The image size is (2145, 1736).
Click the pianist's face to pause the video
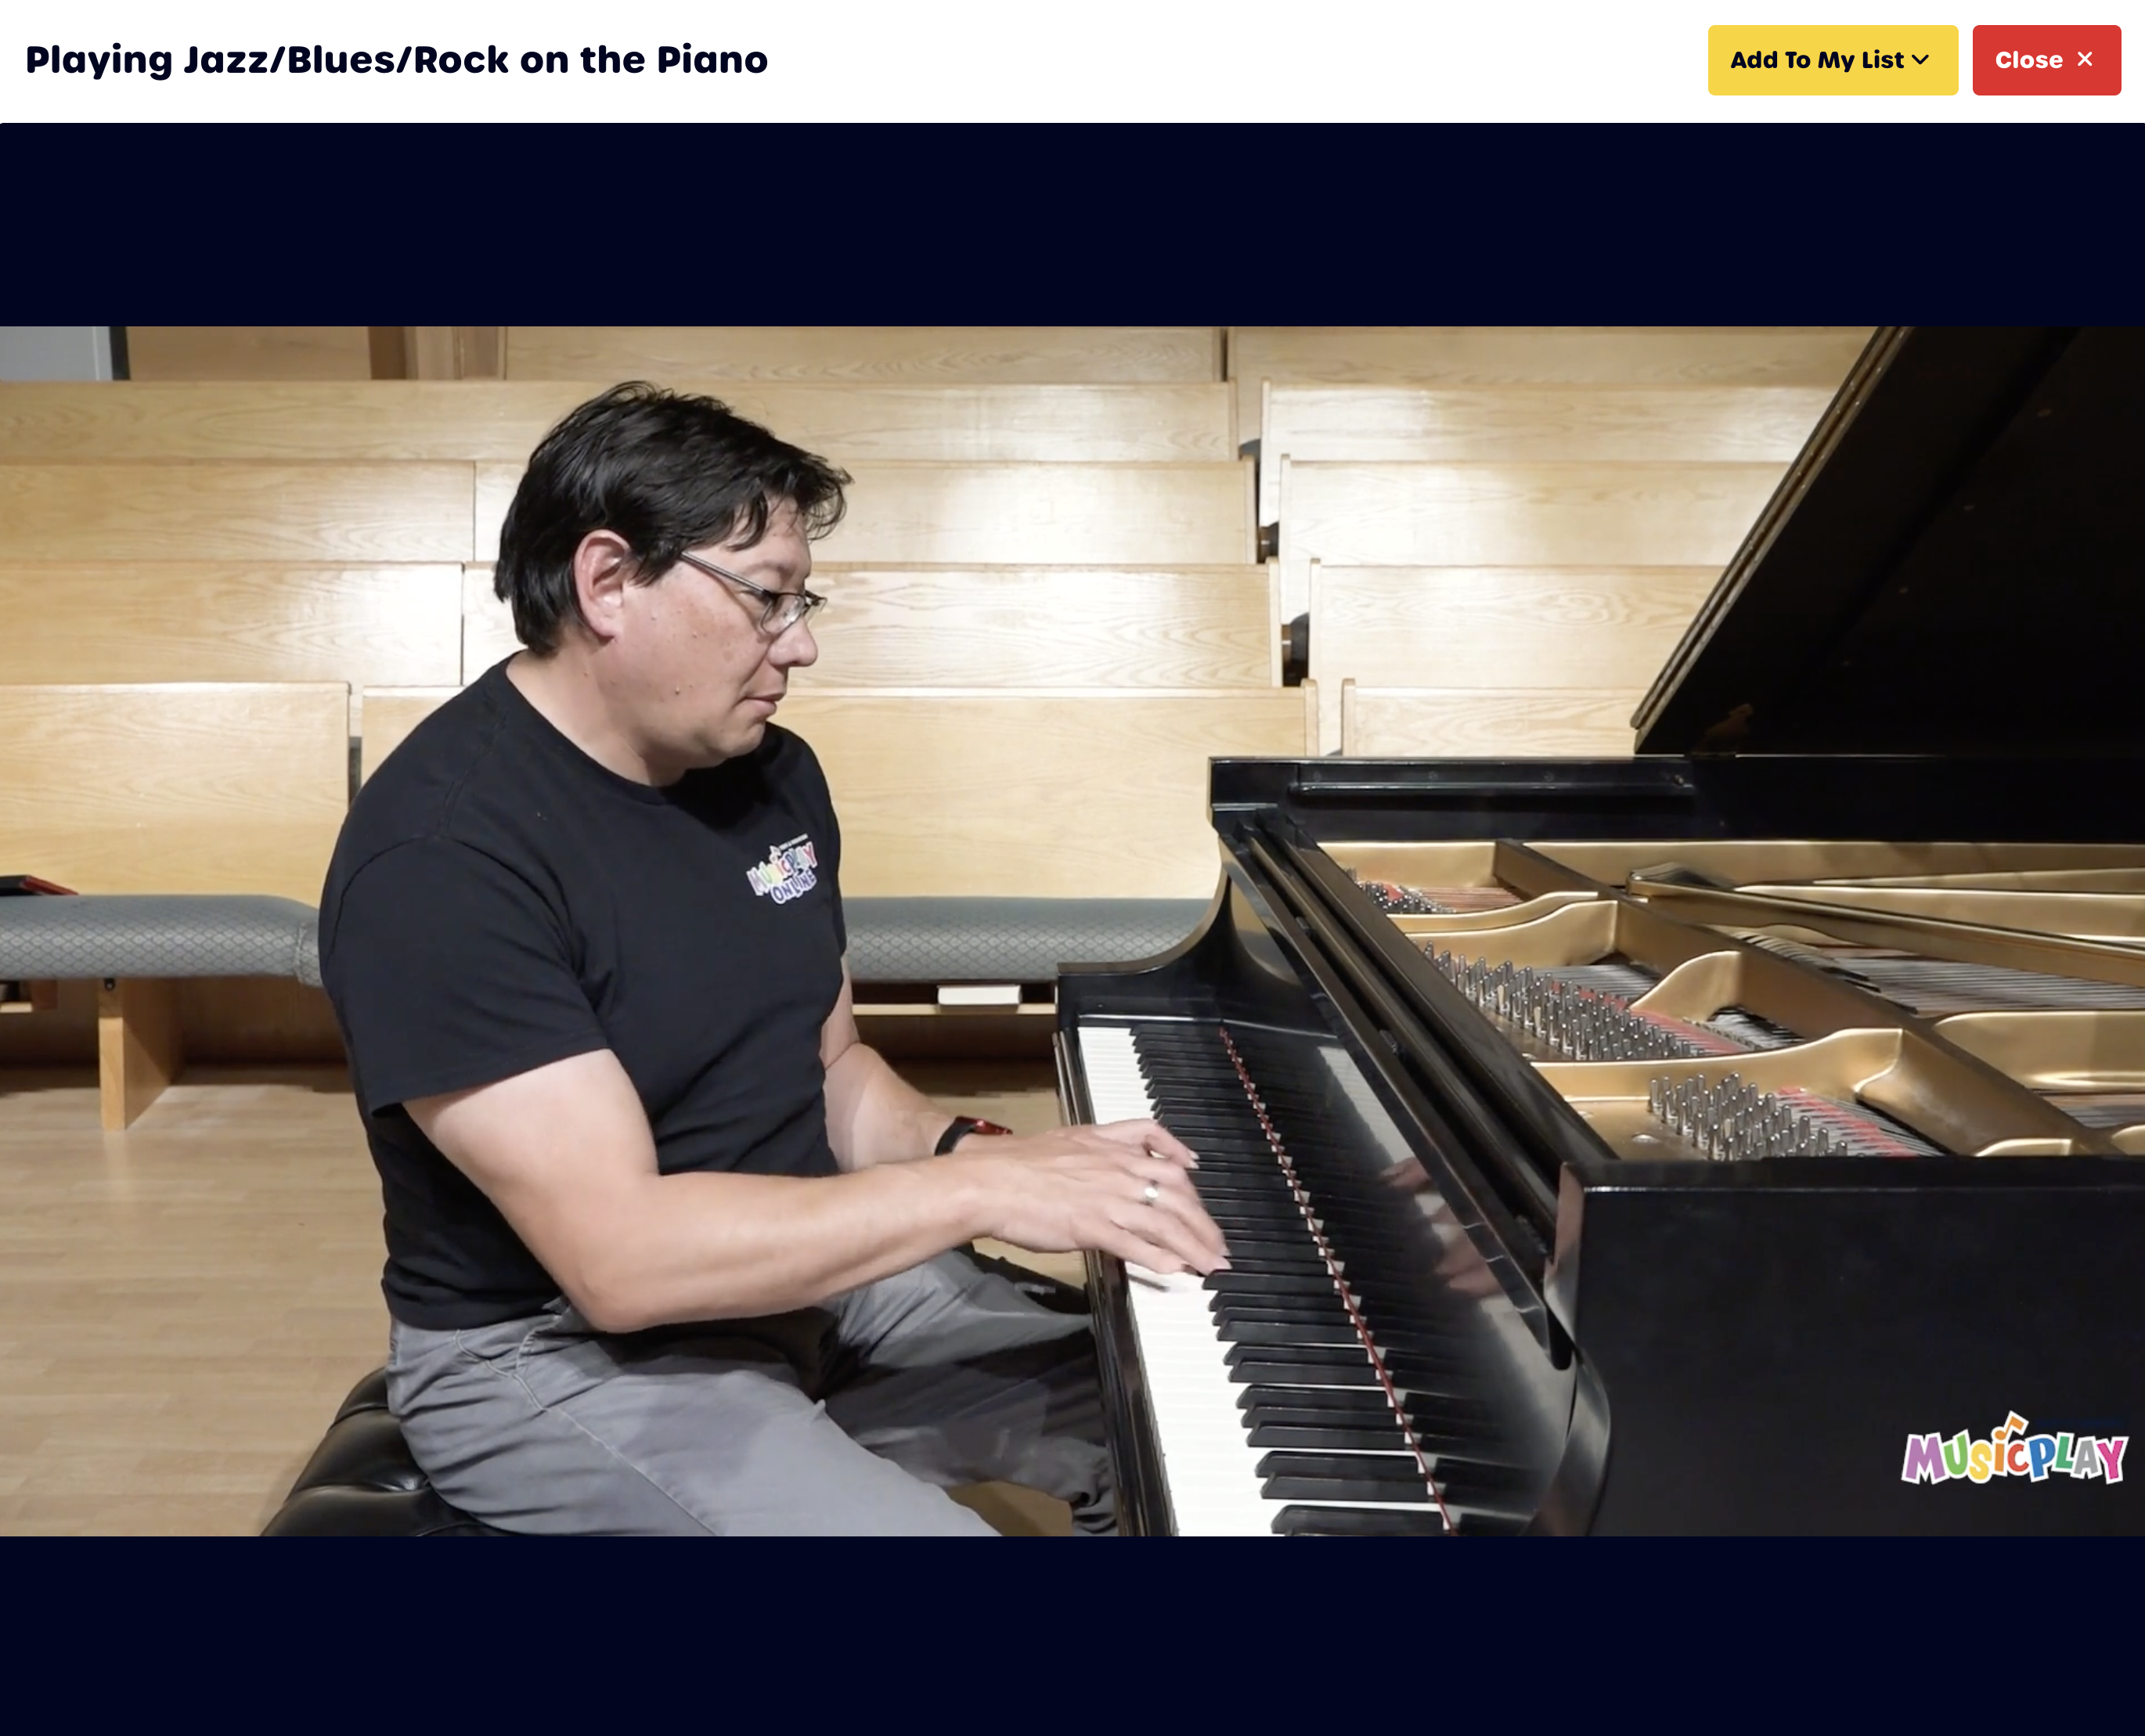tap(720, 640)
